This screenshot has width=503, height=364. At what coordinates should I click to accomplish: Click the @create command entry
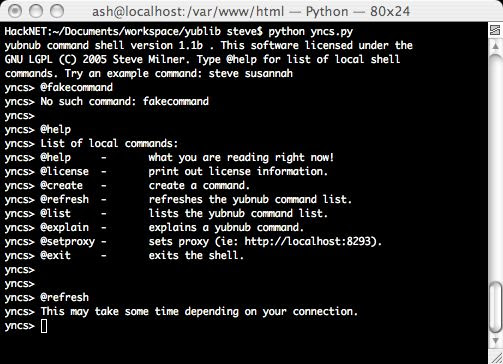61,185
